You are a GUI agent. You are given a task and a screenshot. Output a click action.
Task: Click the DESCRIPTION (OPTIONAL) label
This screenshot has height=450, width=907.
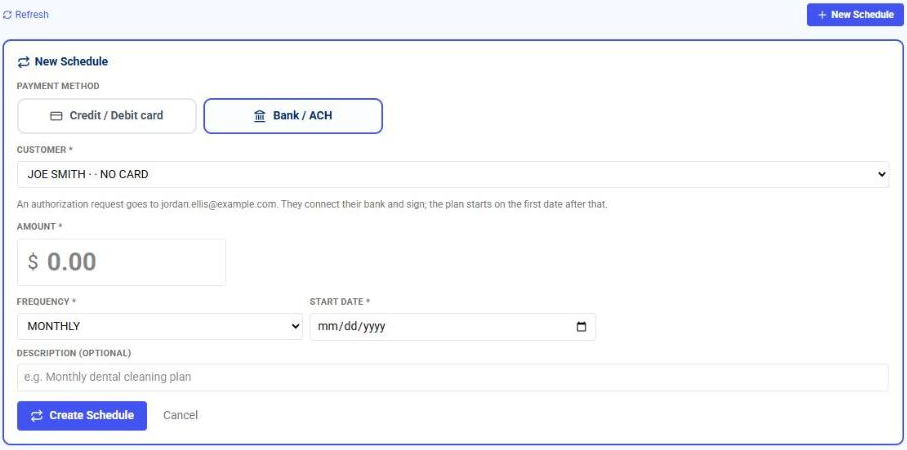(74, 353)
